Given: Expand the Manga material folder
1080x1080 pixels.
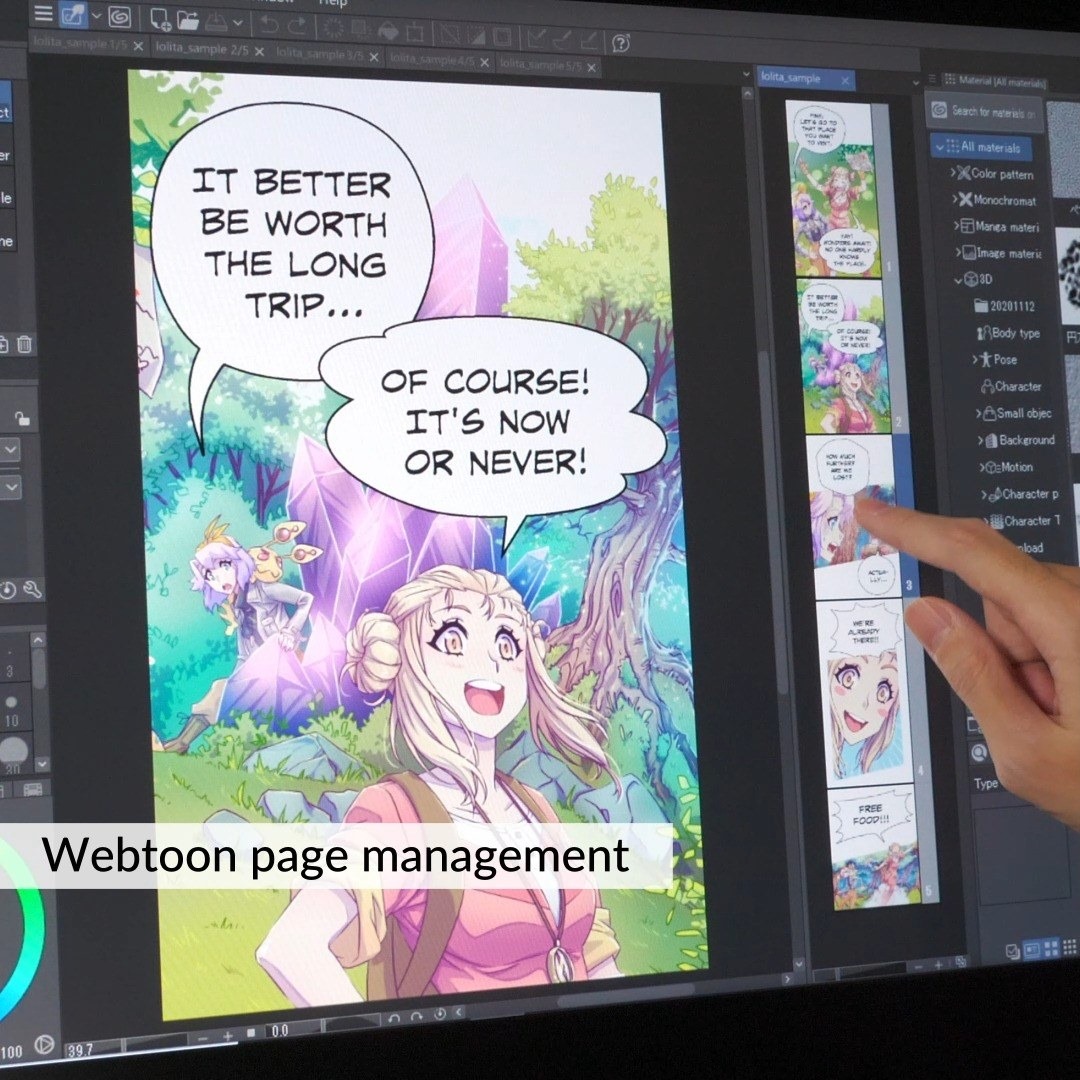Looking at the screenshot, I should [957, 225].
